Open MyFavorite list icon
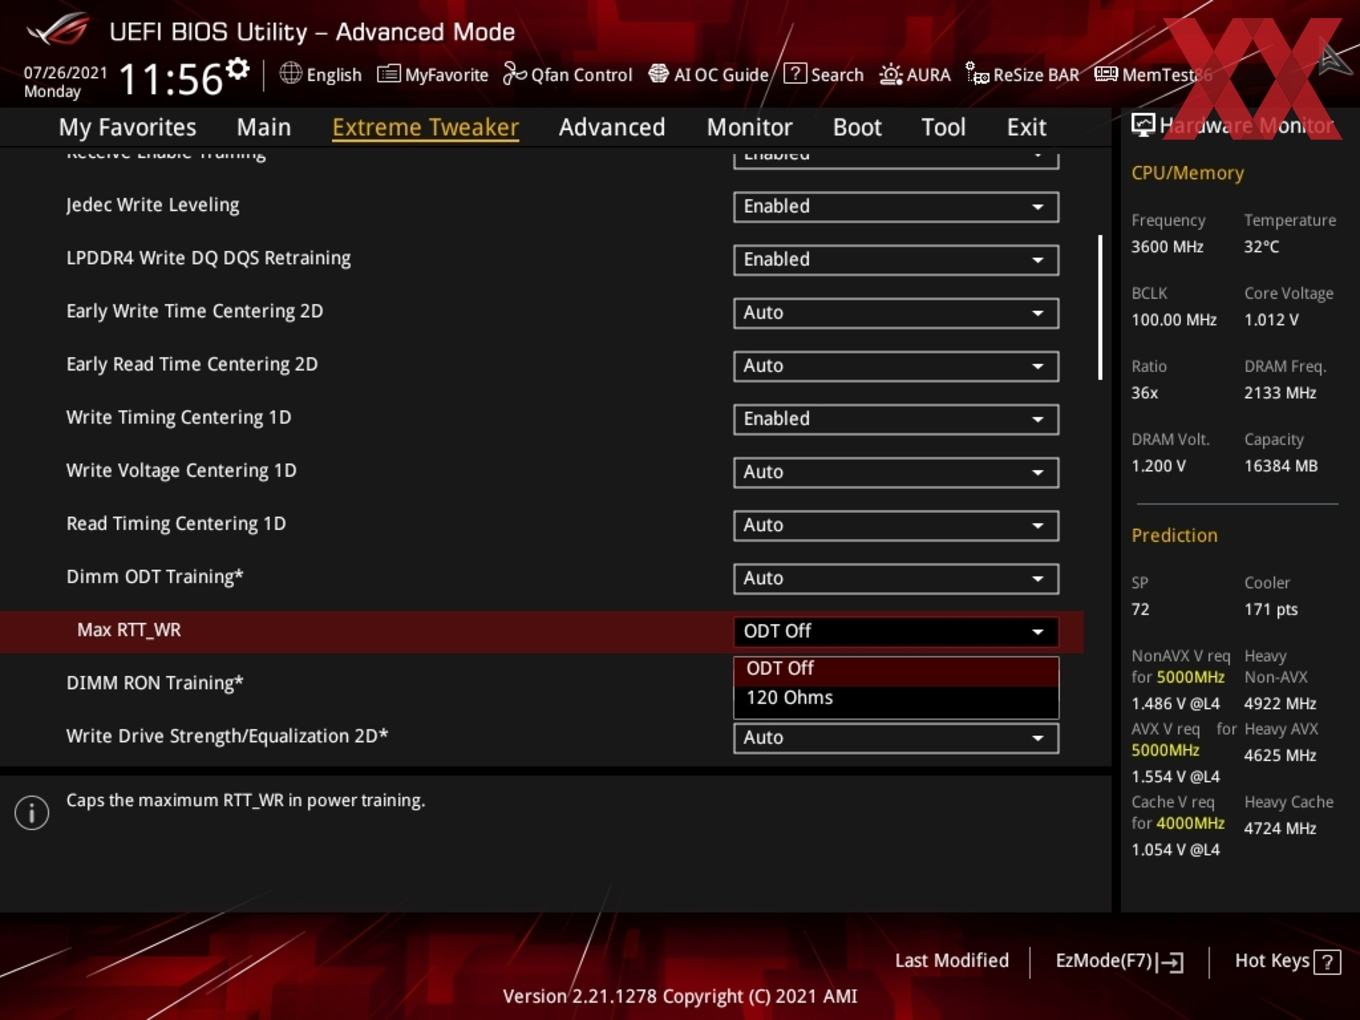1360x1020 pixels. tap(388, 74)
